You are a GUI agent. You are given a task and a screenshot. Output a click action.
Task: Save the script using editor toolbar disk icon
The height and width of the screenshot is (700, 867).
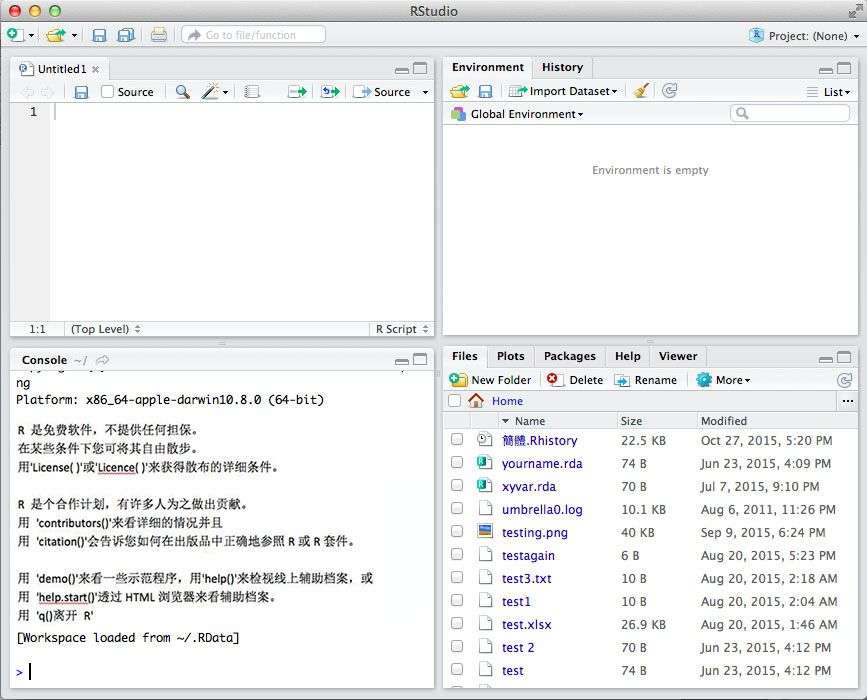tap(81, 92)
